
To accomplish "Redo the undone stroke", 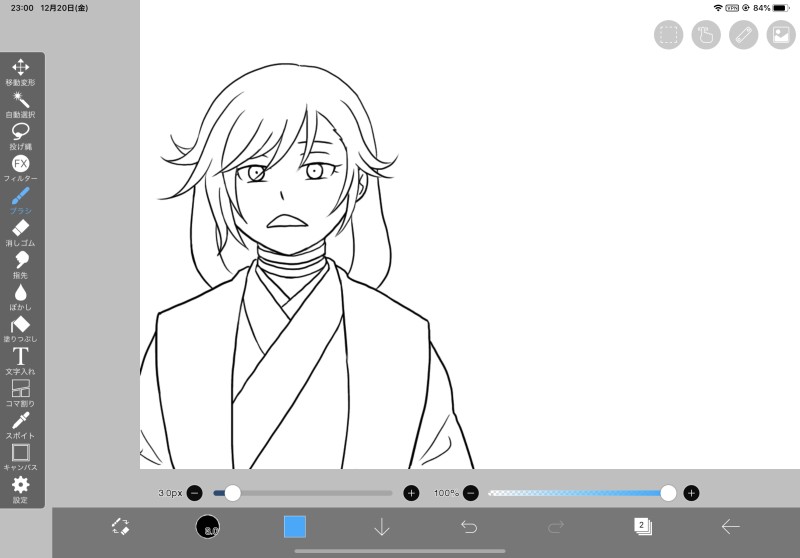I will (556, 526).
